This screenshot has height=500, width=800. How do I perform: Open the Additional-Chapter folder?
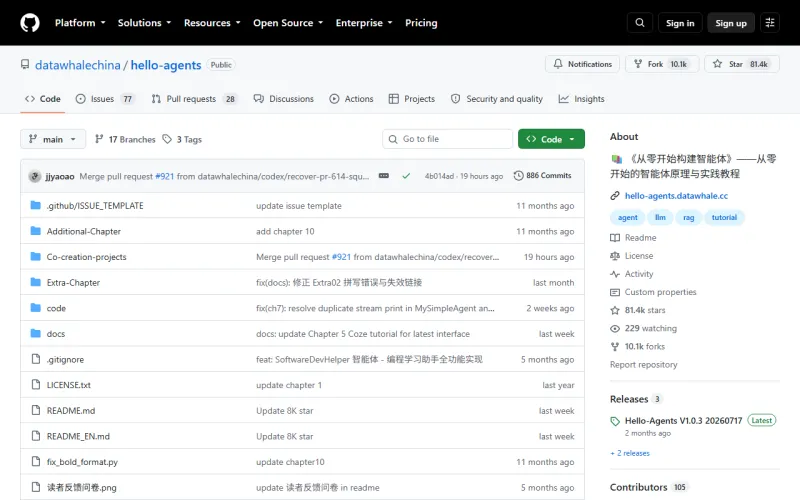pos(84,231)
